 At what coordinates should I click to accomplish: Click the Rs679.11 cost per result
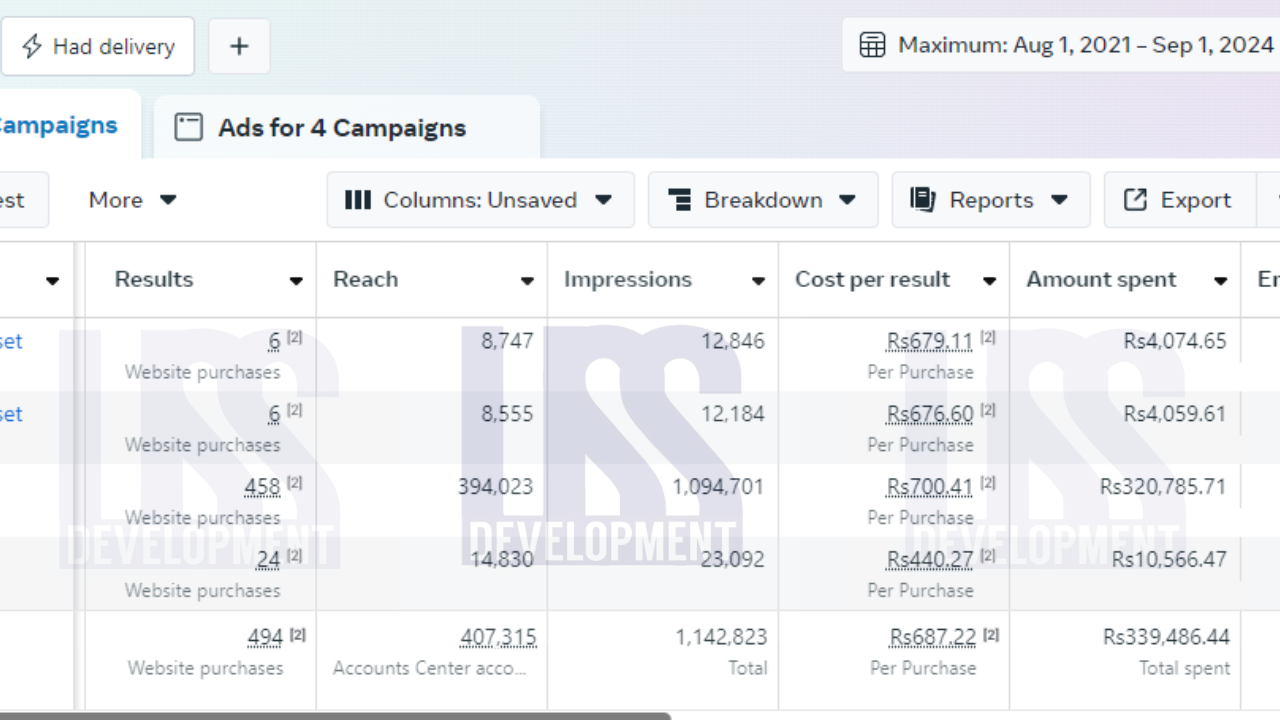929,341
